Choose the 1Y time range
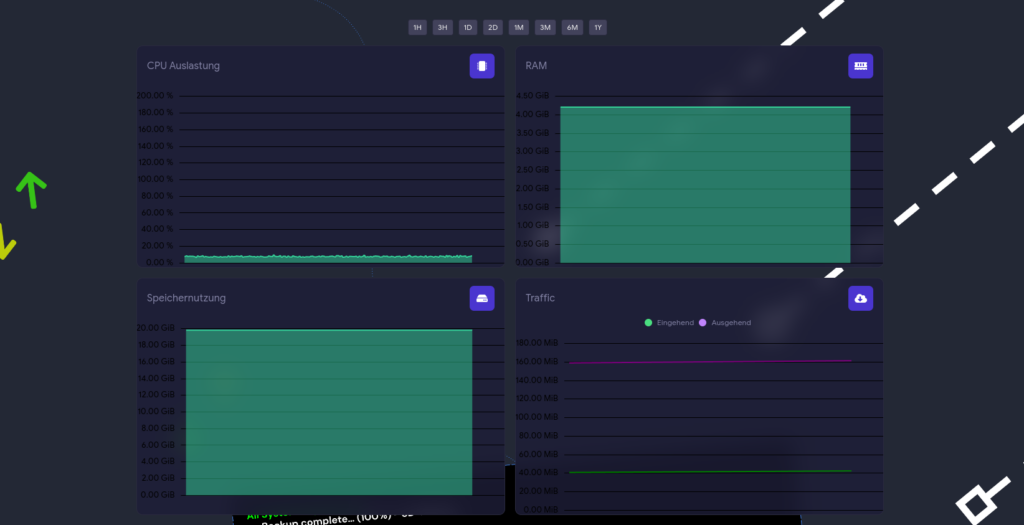Screen dimensions: 1024x525 597,27
